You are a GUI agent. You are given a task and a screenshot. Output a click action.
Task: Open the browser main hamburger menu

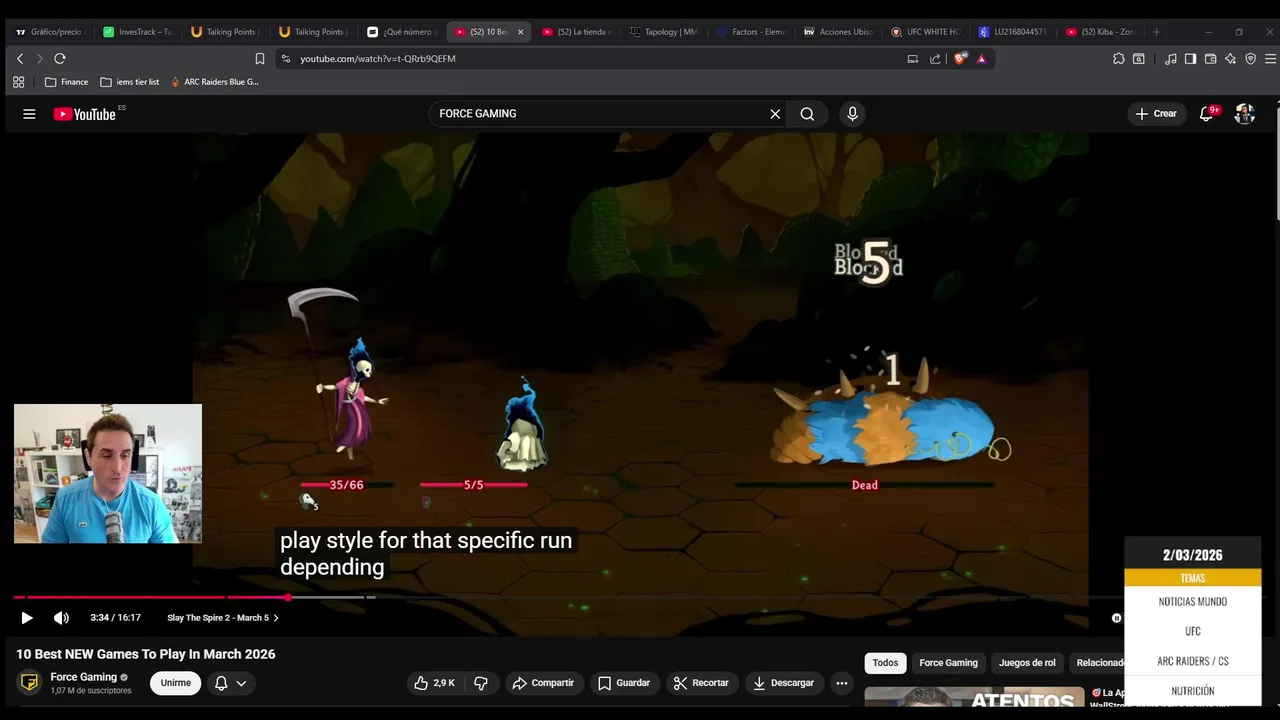1270,59
